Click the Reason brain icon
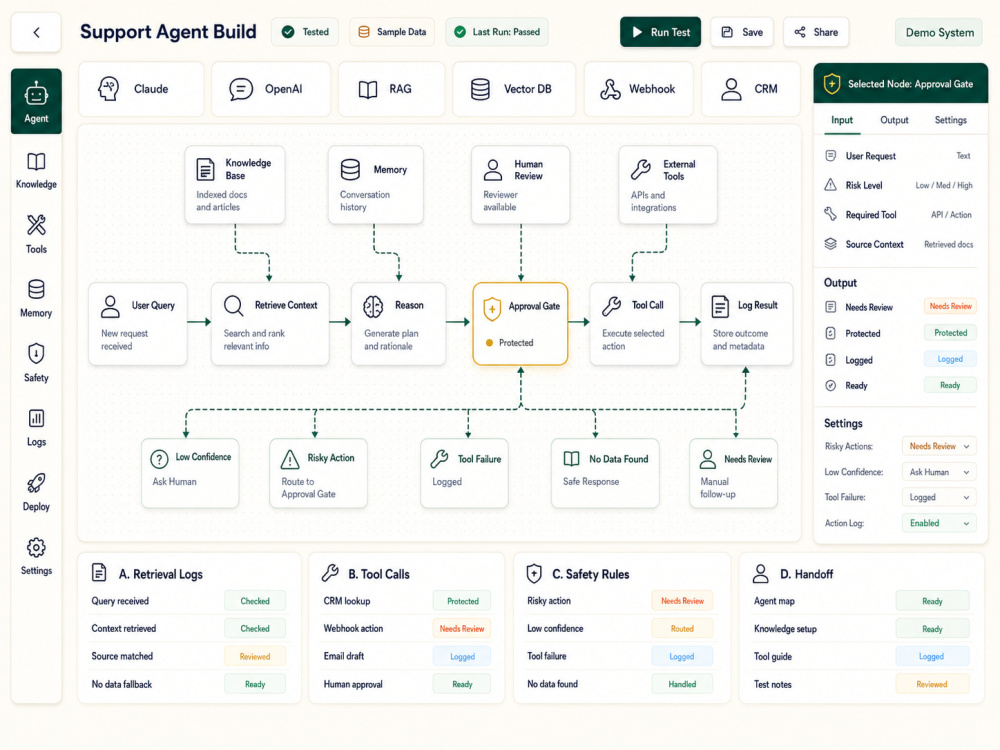 coord(373,307)
